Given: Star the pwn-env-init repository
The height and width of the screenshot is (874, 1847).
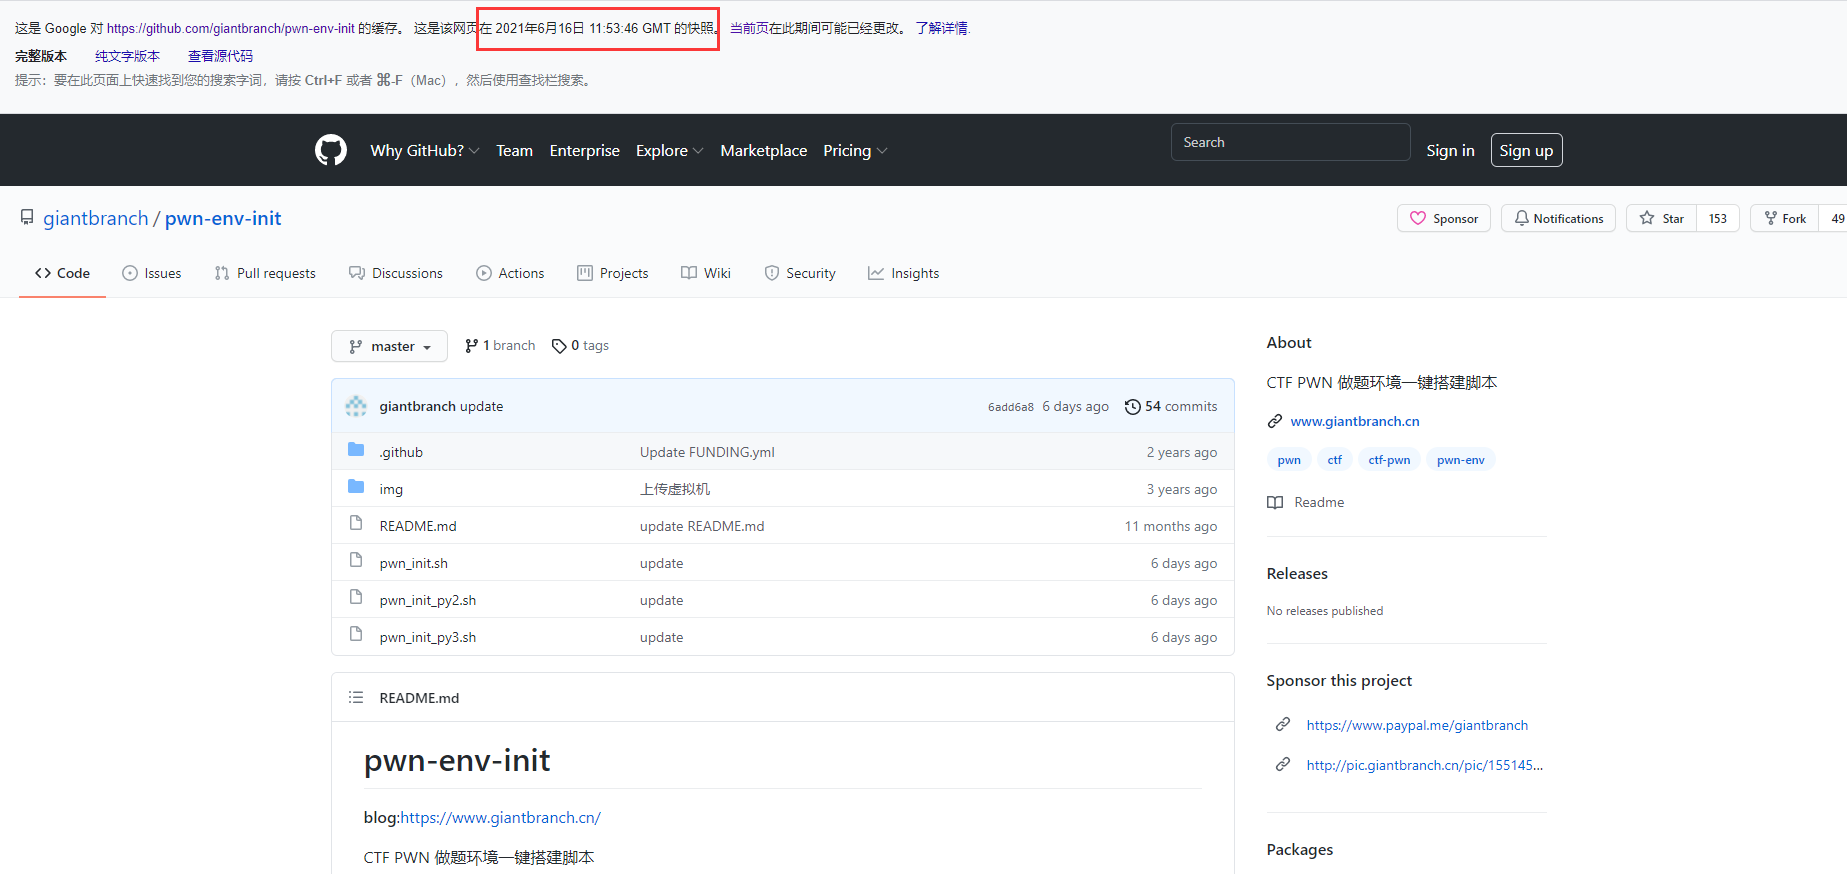Looking at the screenshot, I should [x=1661, y=218].
